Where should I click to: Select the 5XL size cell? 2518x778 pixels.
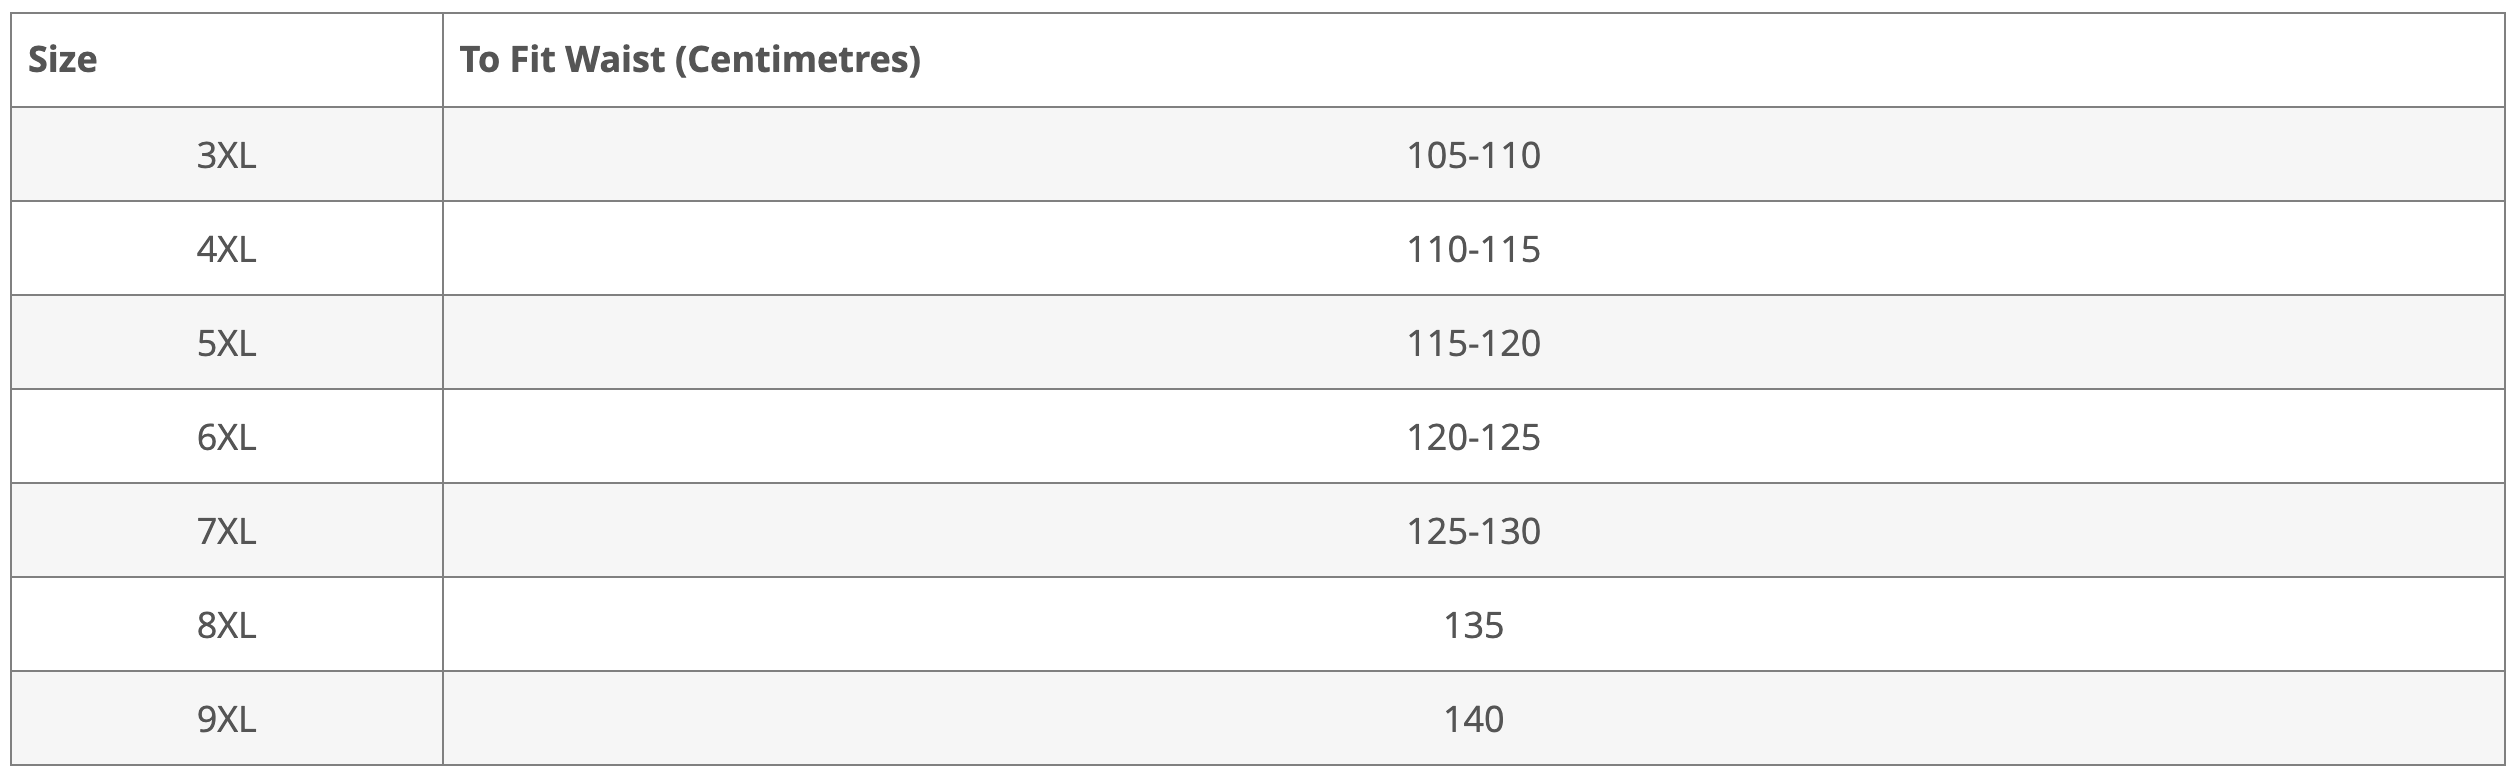click(227, 342)
